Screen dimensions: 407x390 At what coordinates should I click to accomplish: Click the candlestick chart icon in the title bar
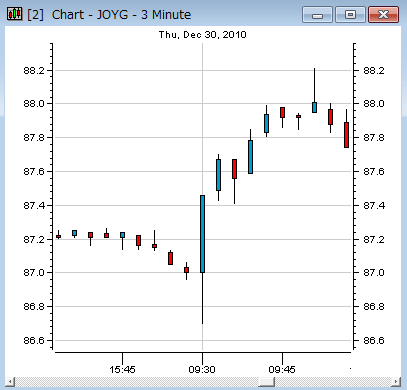[x=15, y=14]
